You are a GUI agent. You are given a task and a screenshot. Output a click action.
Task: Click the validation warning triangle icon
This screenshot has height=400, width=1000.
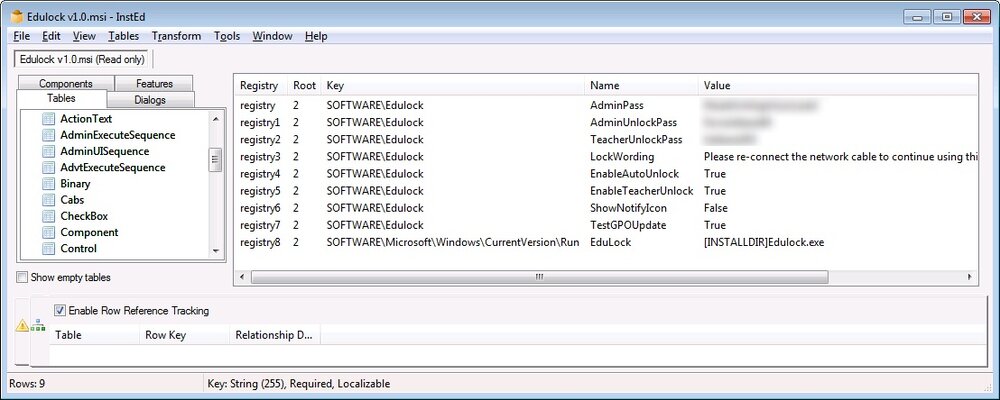coord(22,326)
